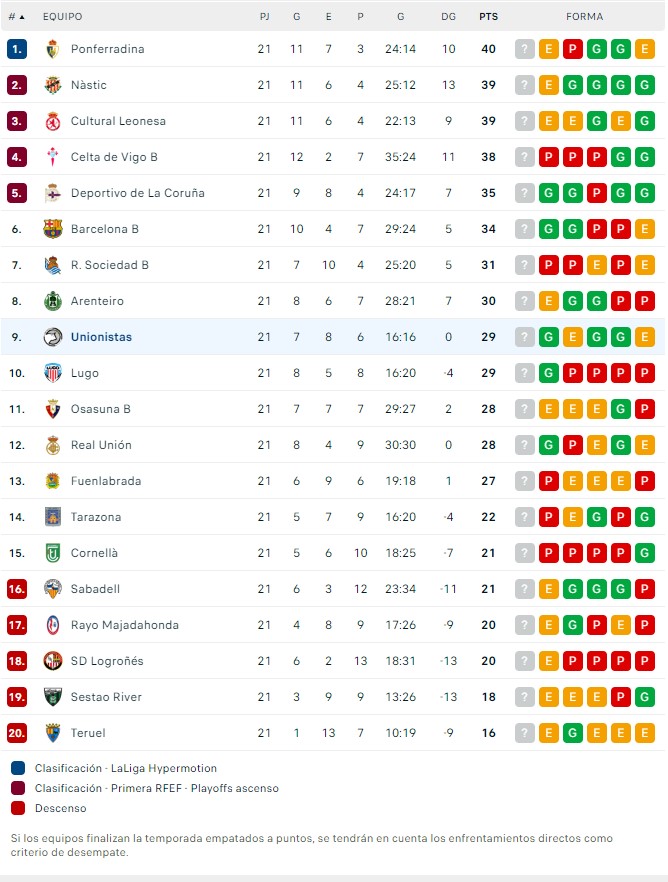This screenshot has width=668, height=882.
Task: Click the red P form badge in Sabadell's row
Action: [x=645, y=589]
